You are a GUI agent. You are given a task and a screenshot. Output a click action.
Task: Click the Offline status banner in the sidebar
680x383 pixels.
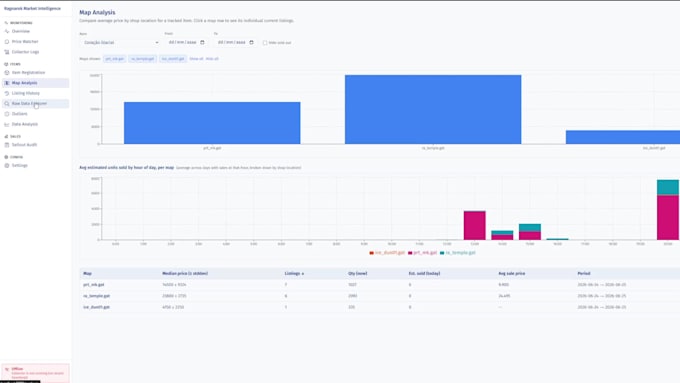tap(35, 373)
